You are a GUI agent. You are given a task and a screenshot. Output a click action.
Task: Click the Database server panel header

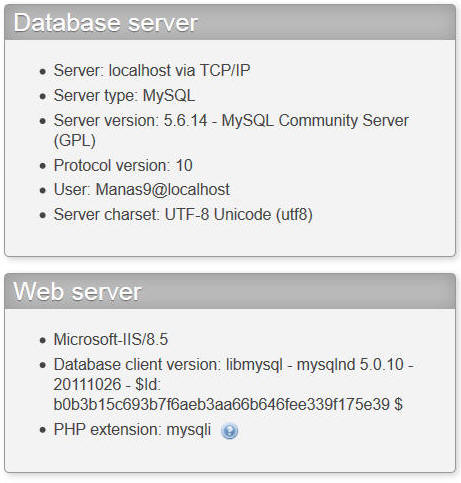[230, 22]
